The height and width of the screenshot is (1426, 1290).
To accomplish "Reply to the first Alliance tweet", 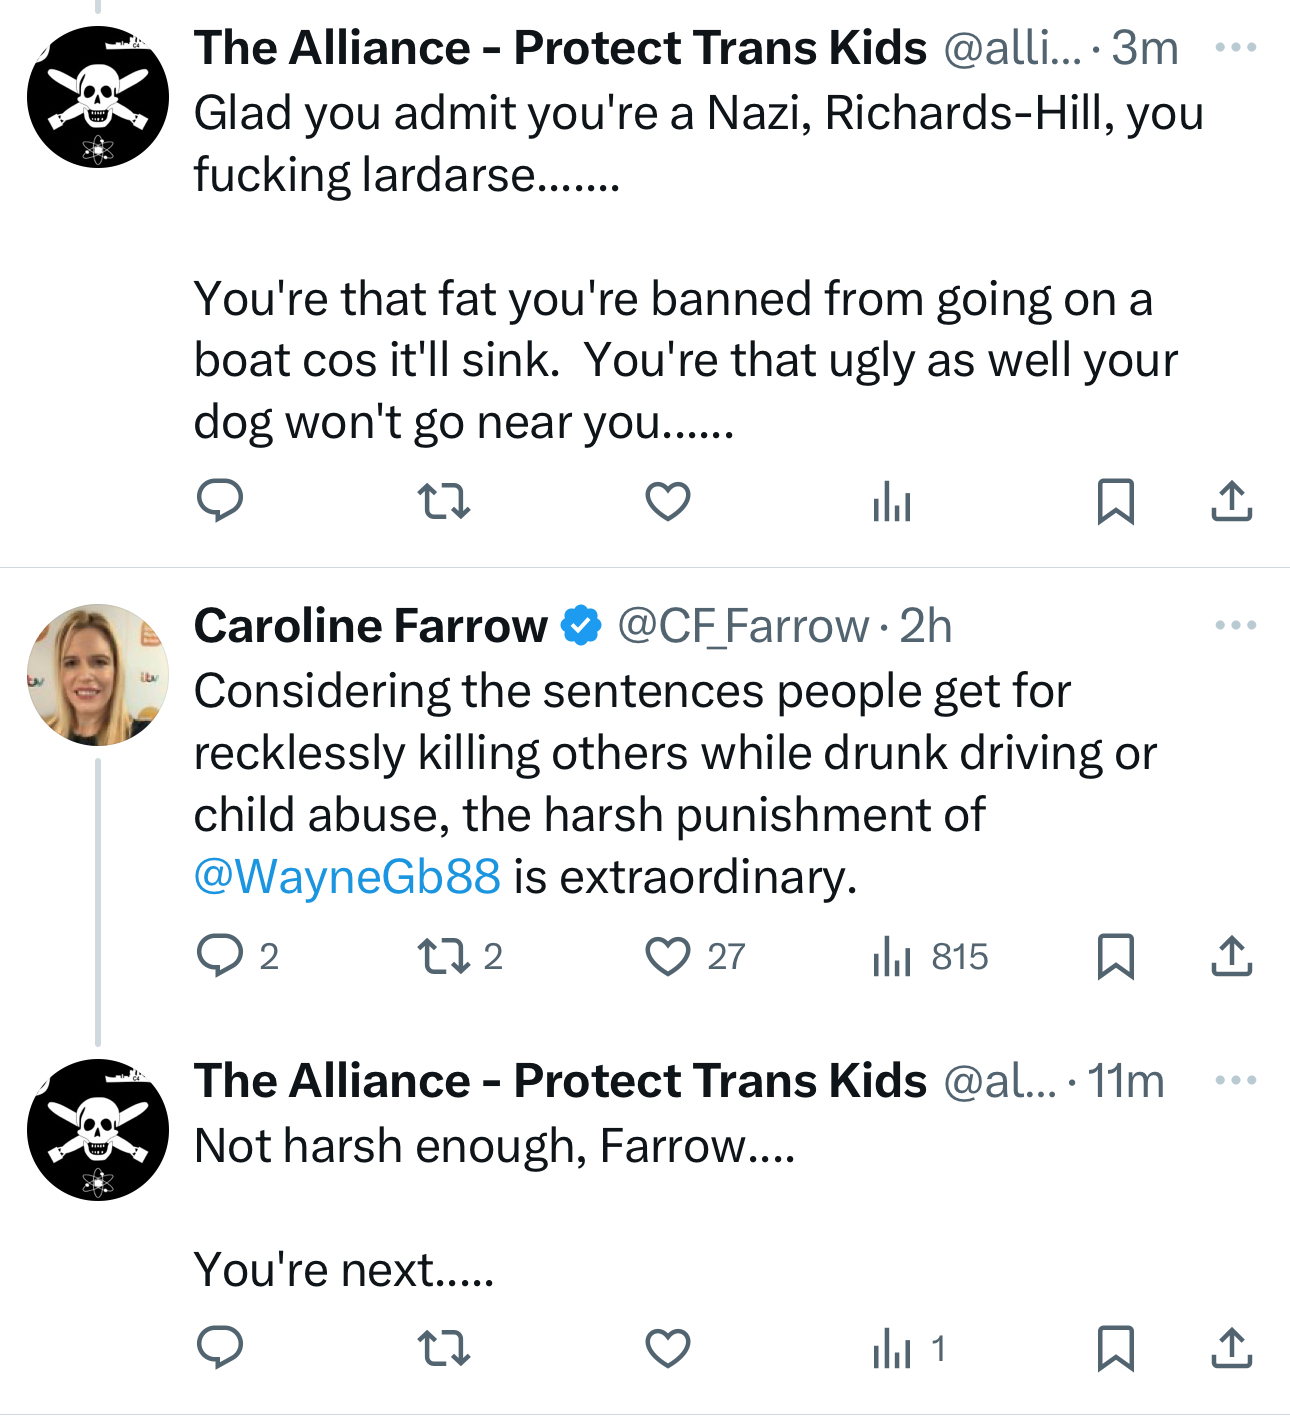I will tap(220, 501).
